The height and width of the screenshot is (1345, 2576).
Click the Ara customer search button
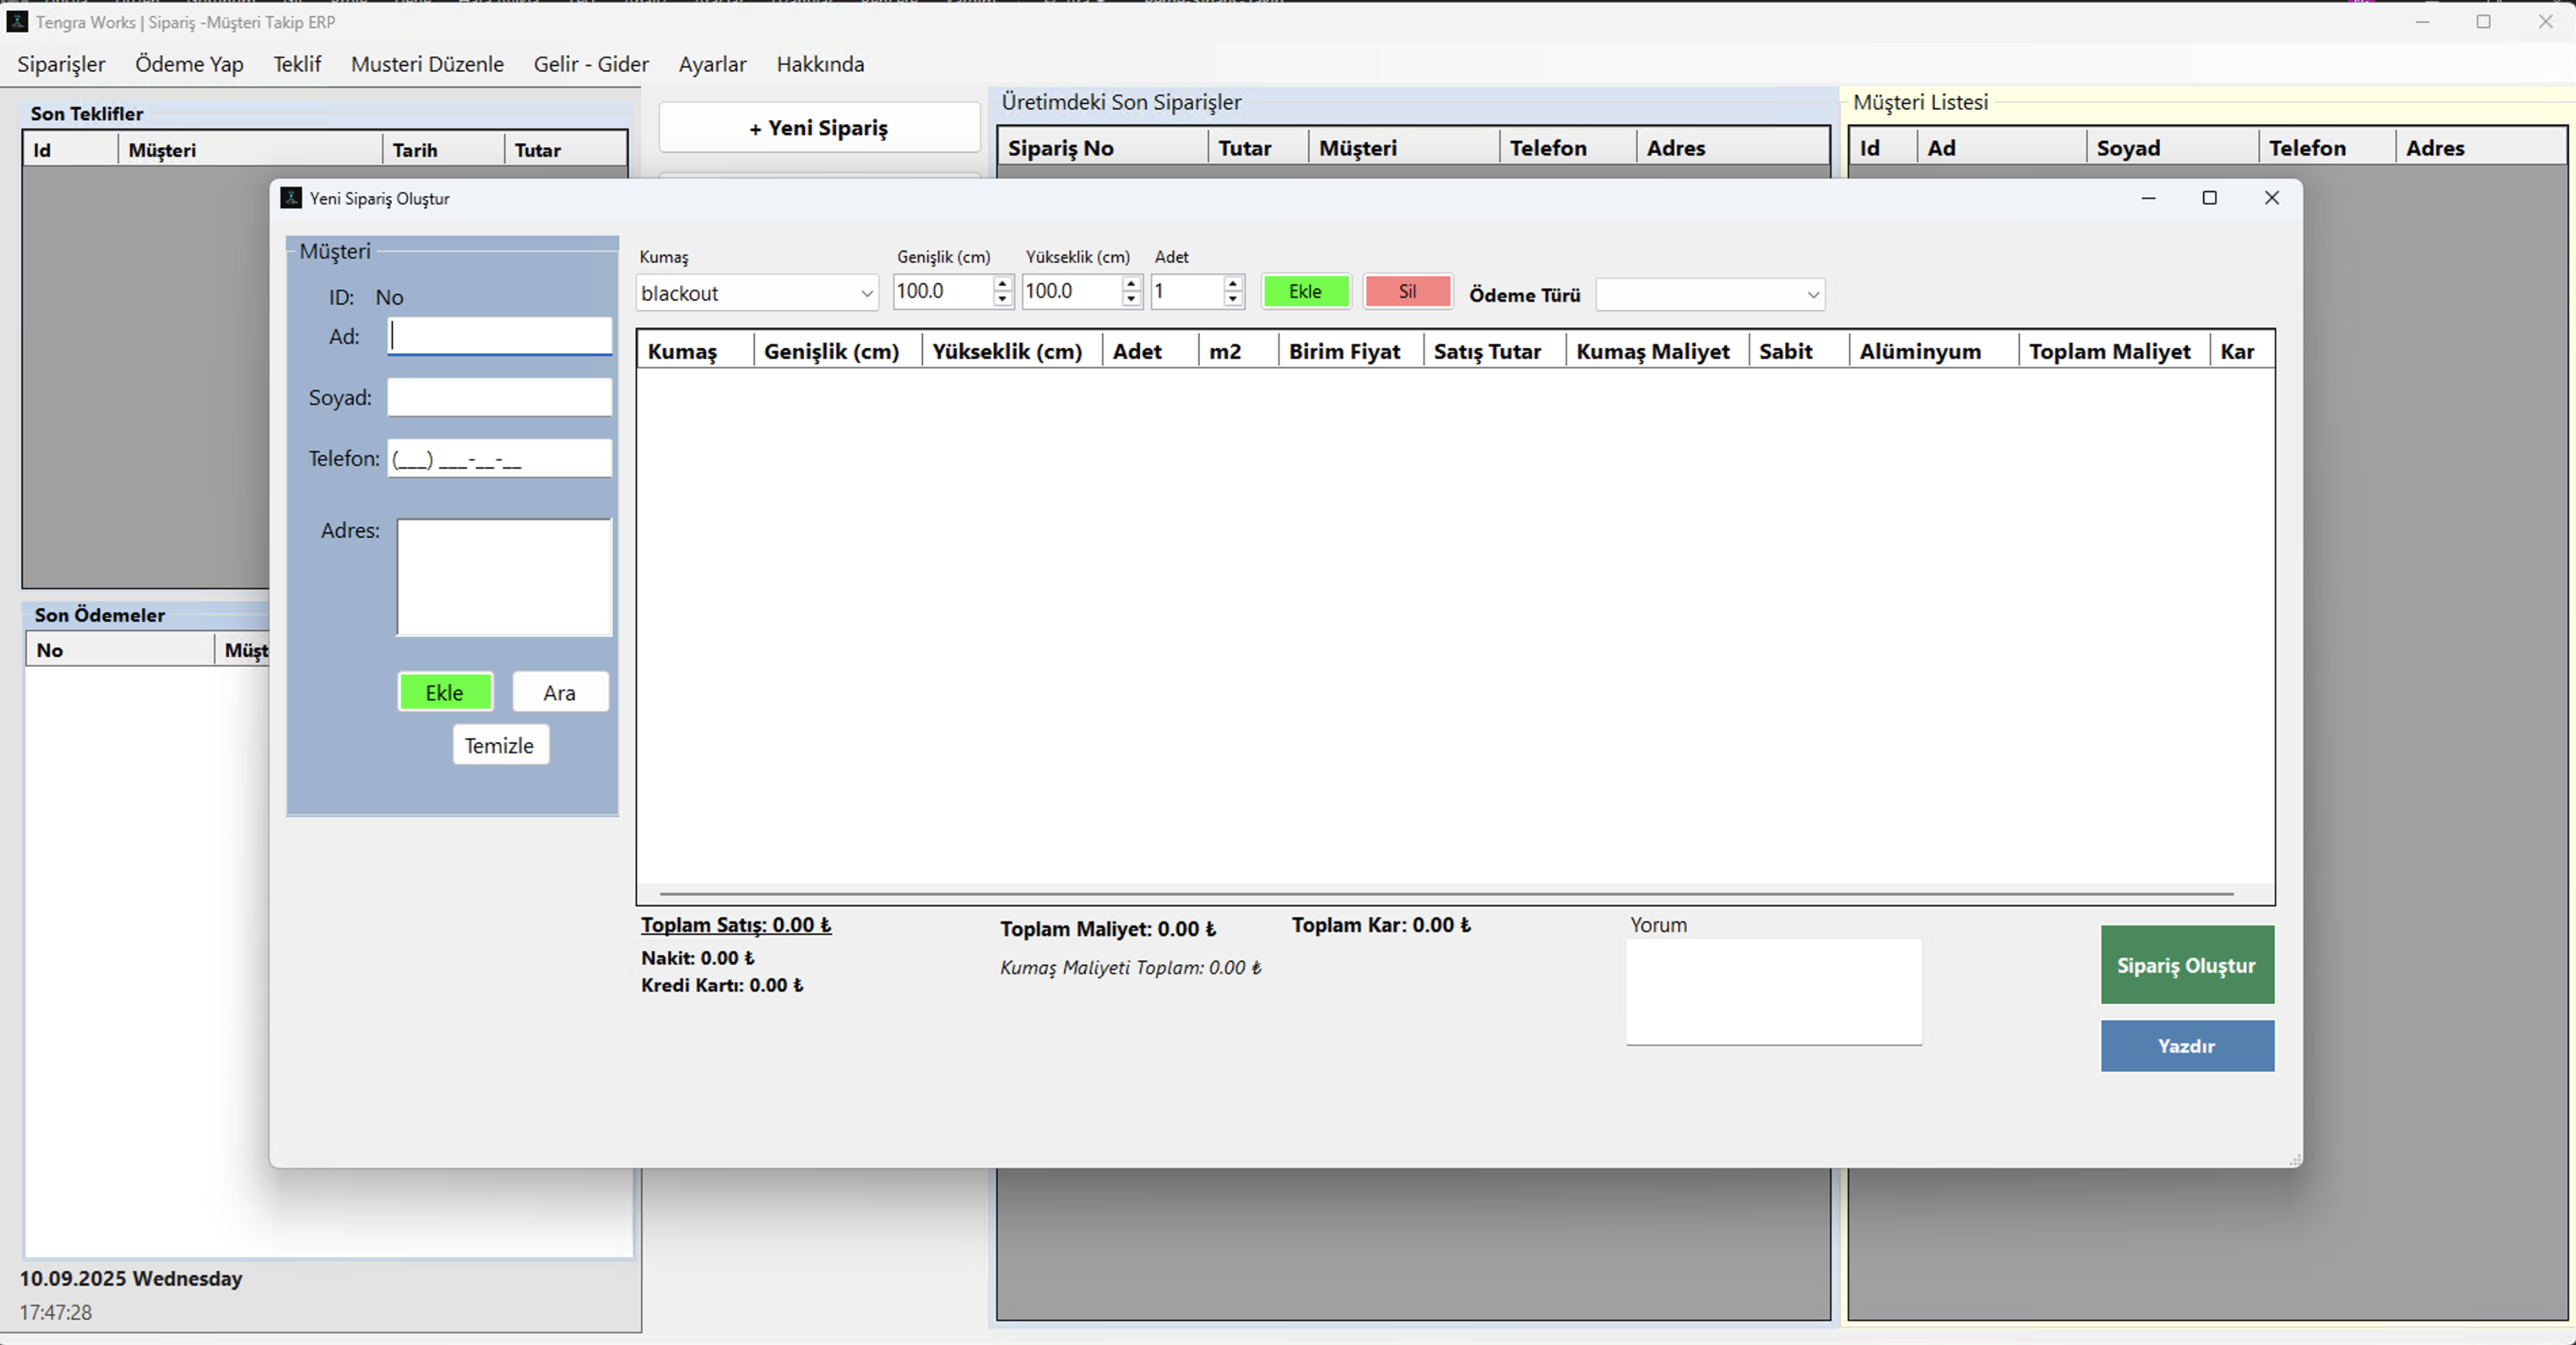click(559, 692)
